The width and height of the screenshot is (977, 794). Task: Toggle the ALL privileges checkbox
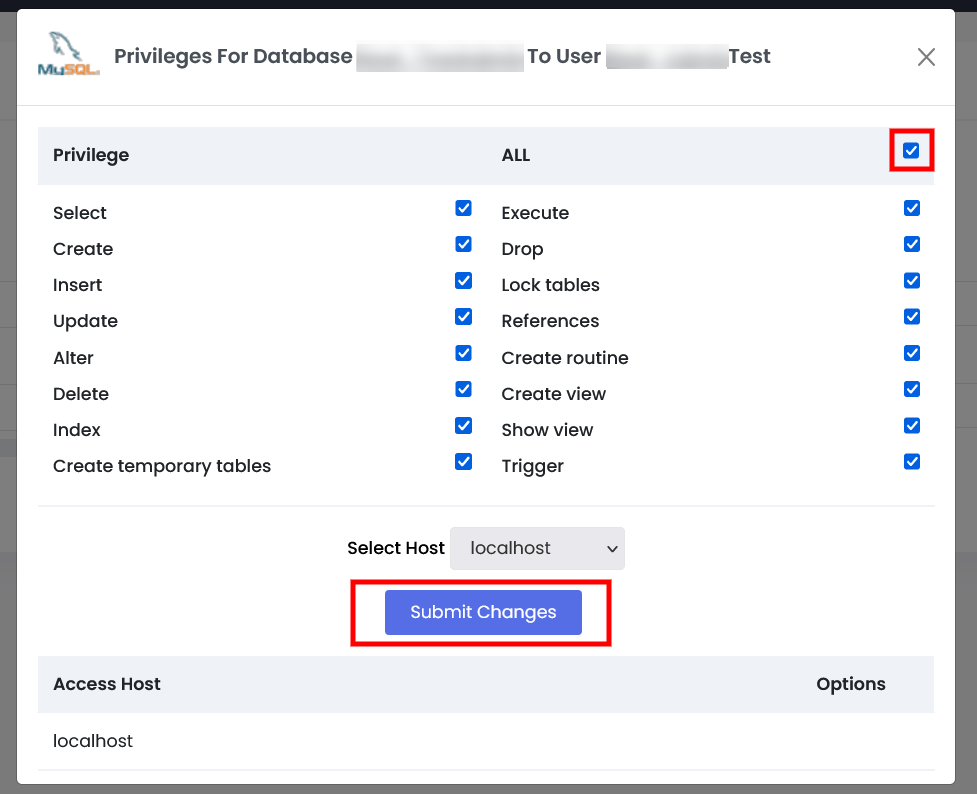click(x=911, y=151)
